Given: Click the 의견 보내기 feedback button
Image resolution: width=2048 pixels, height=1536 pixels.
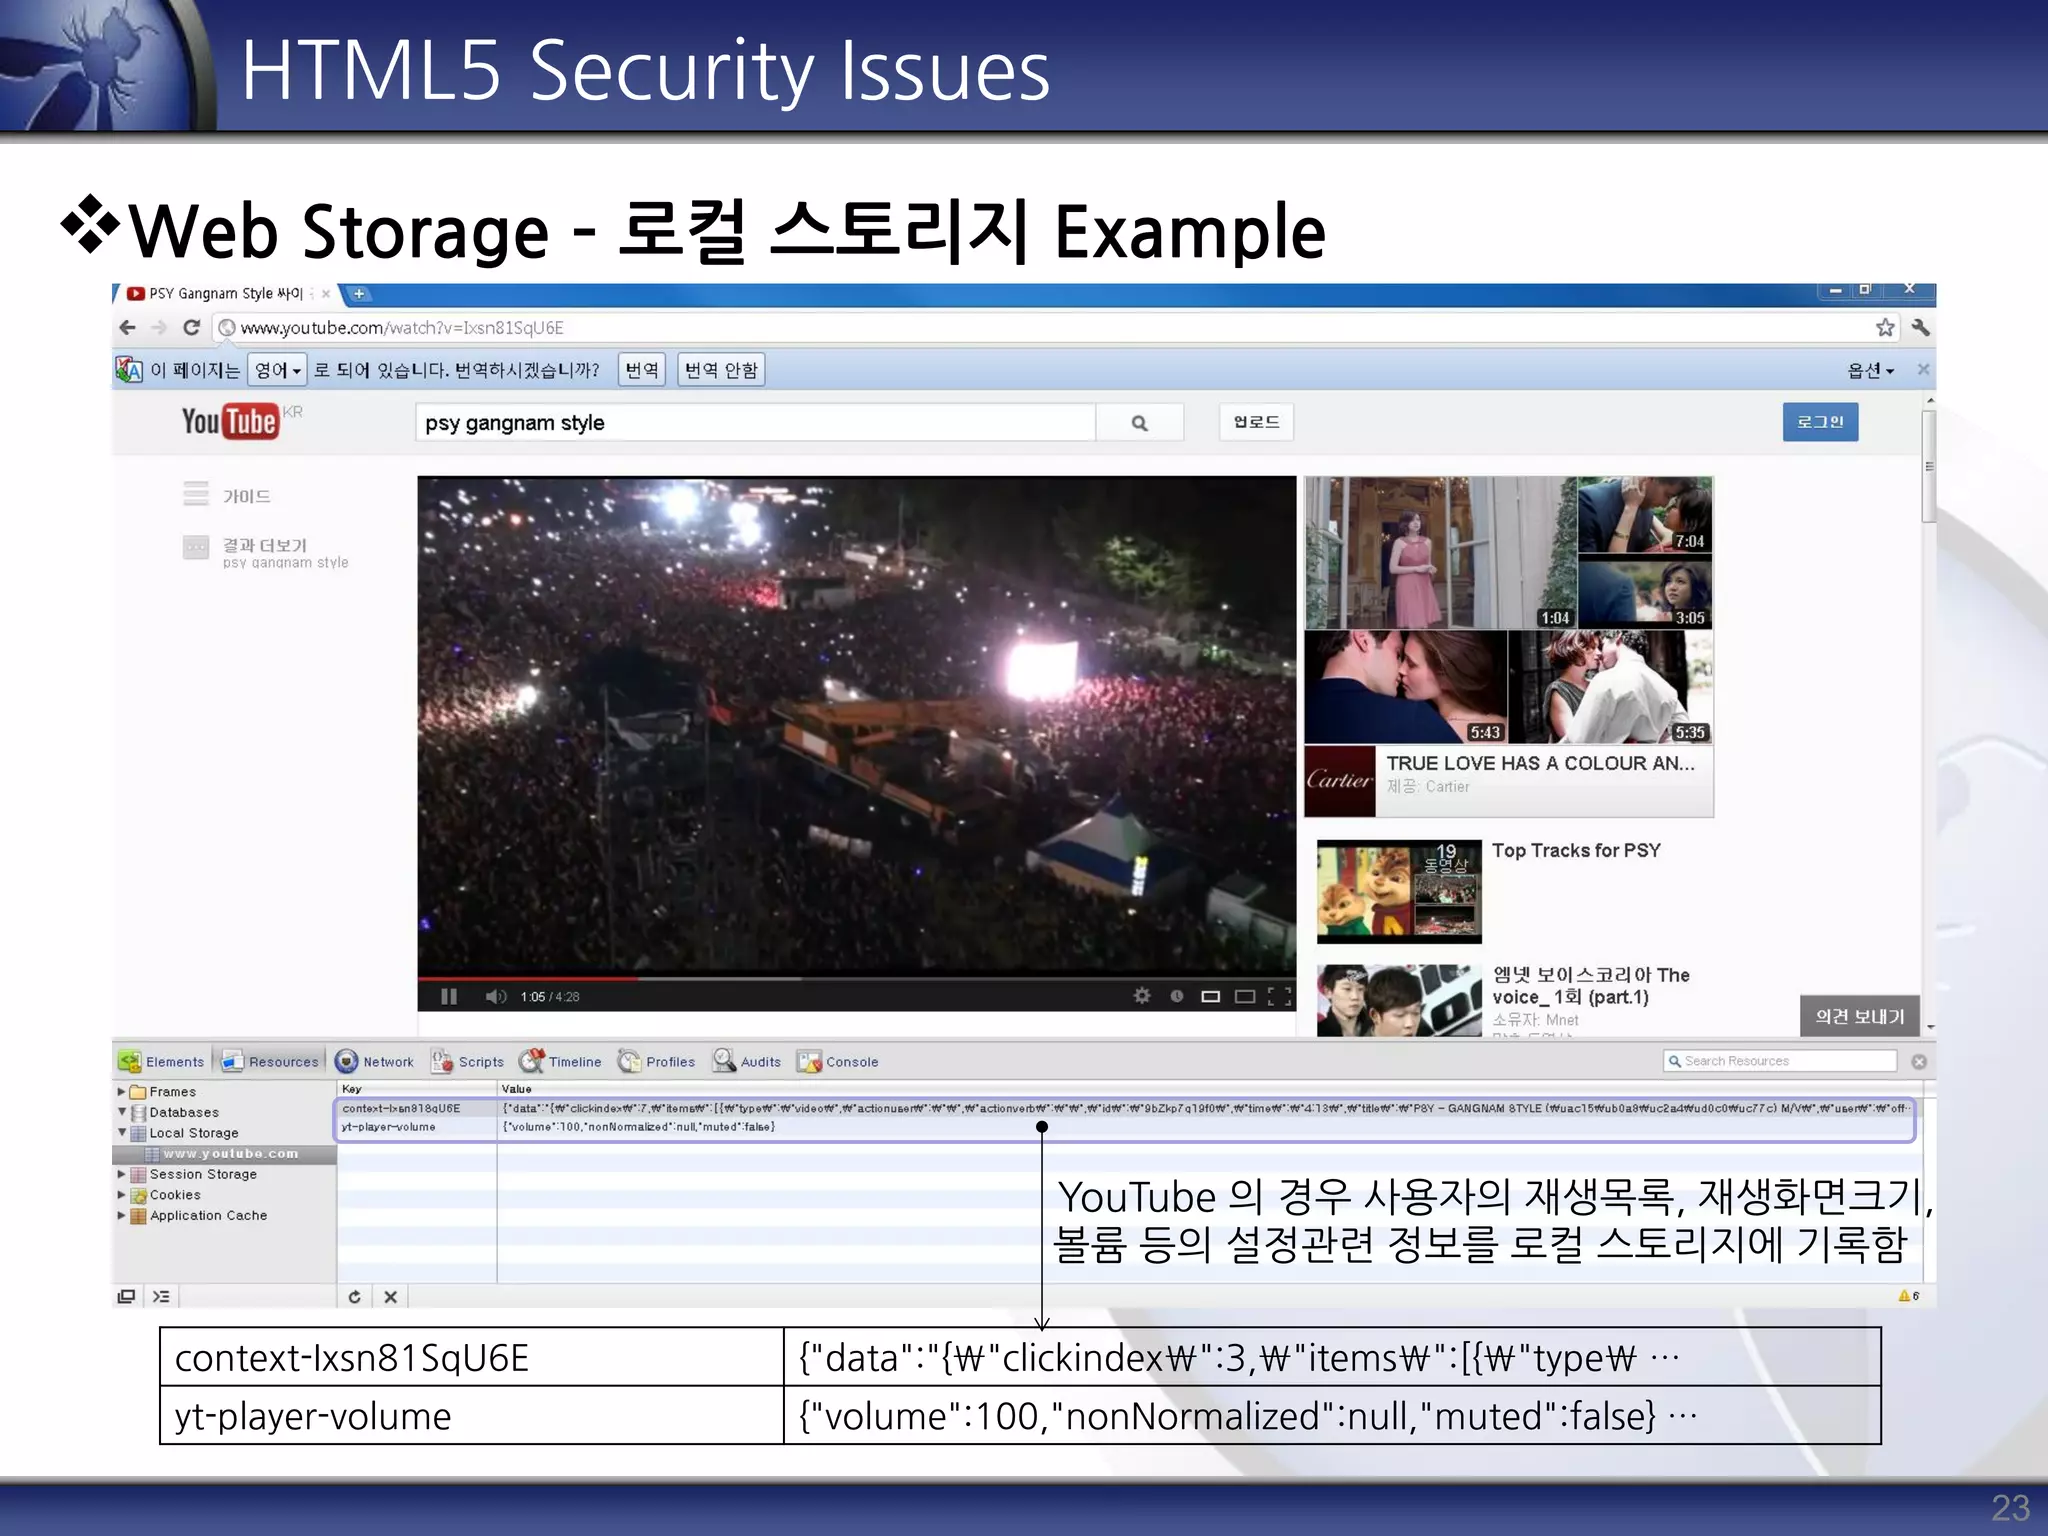Looking at the screenshot, I should 1860,1016.
